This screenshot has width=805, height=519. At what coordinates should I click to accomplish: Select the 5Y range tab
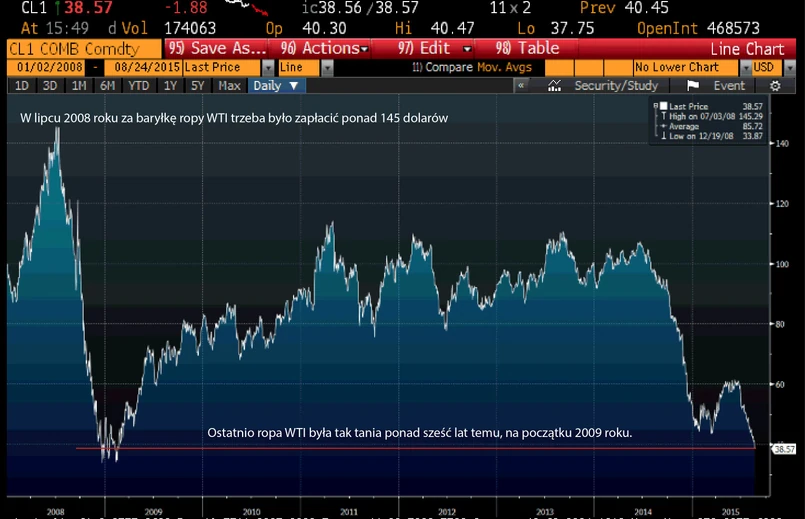(198, 86)
